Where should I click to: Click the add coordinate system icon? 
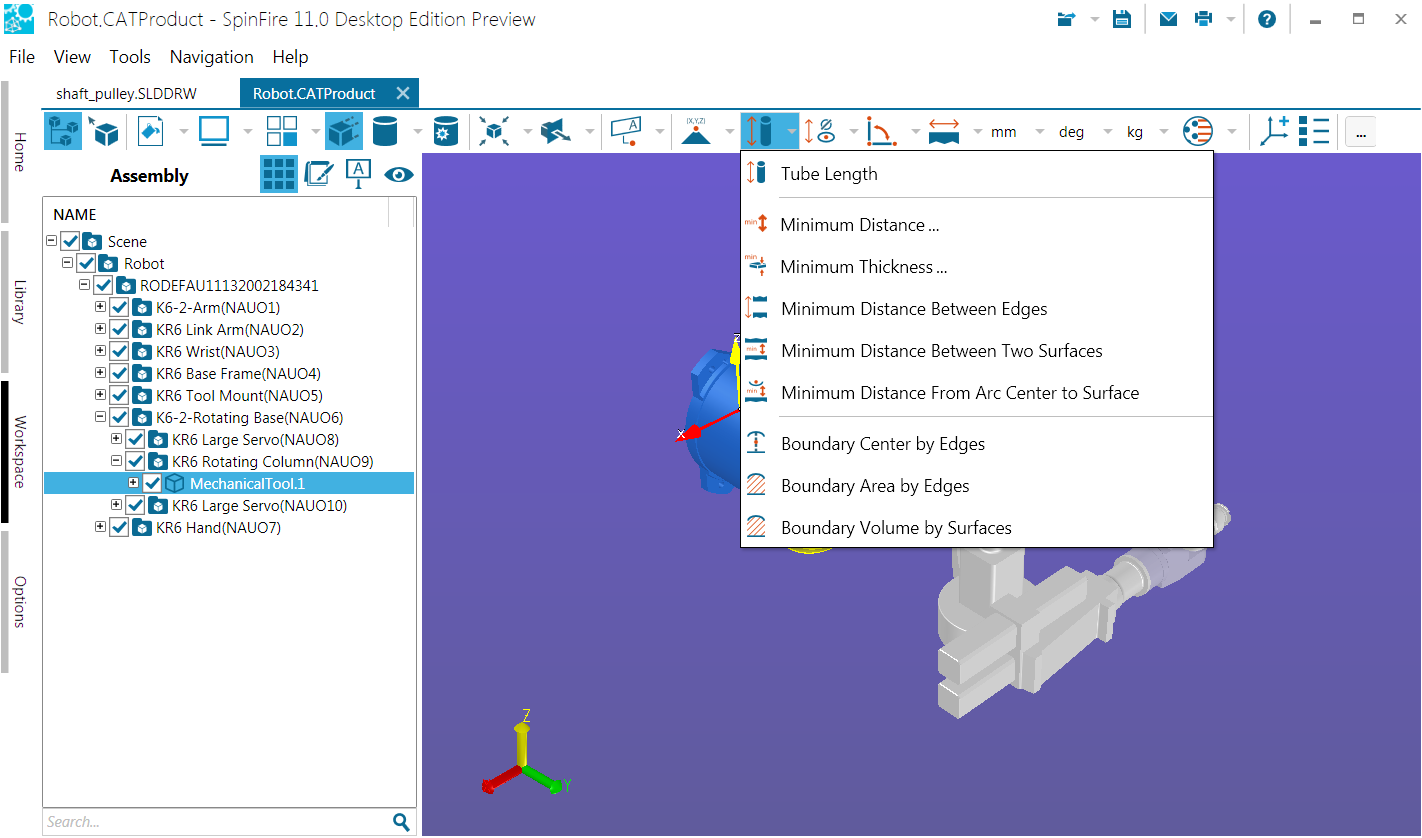pyautogui.click(x=1274, y=131)
